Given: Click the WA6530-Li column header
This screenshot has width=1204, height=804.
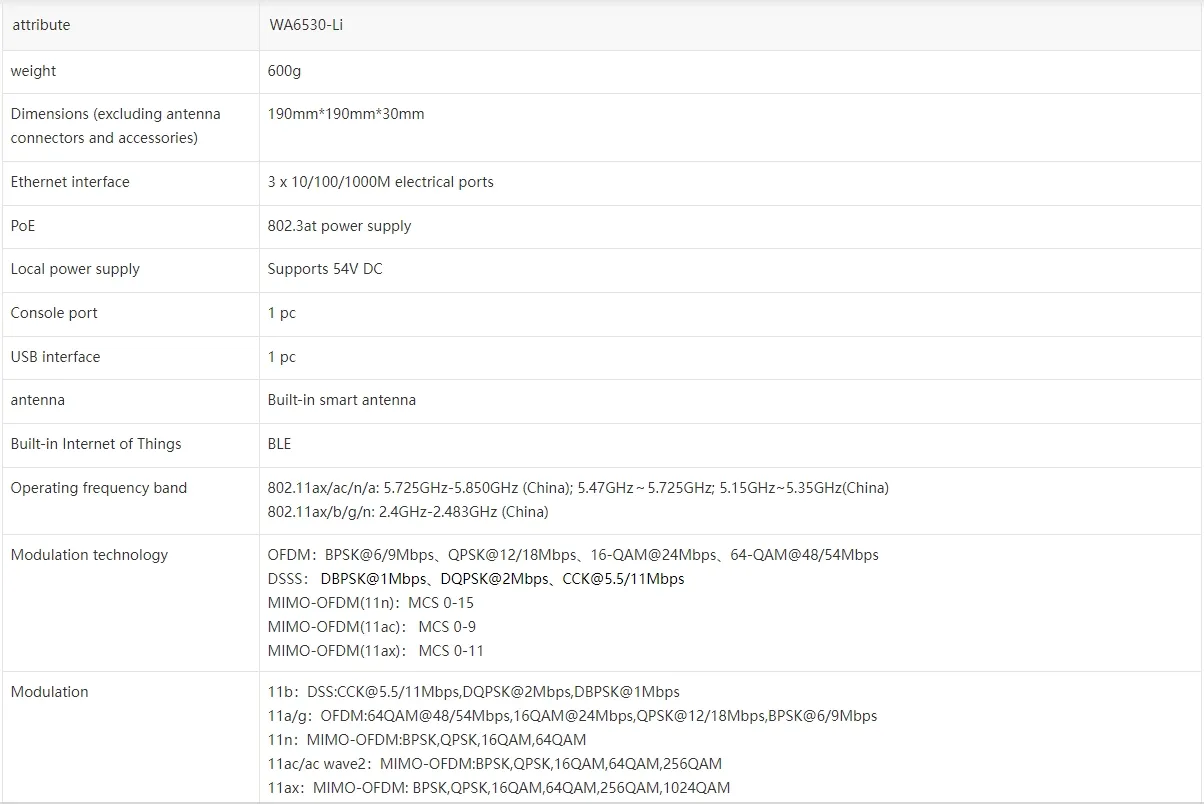Looking at the screenshot, I should pos(306,25).
